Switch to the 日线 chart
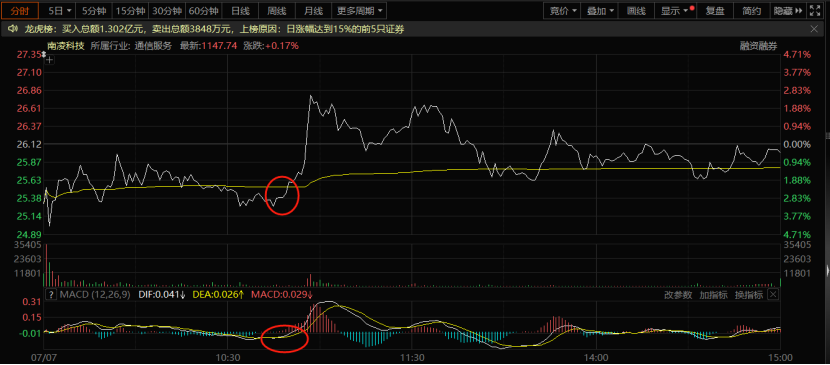Viewport: 830px width, 365px height. point(240,10)
